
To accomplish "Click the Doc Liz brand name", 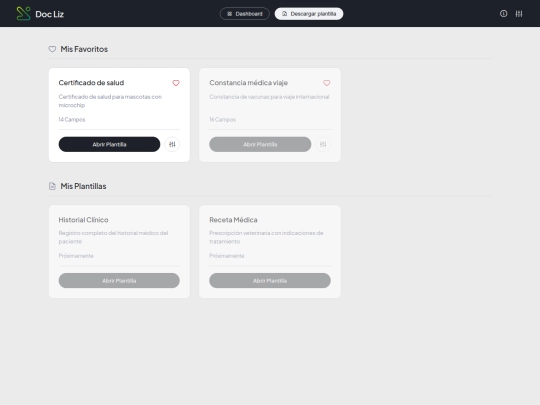I will 50,14.
